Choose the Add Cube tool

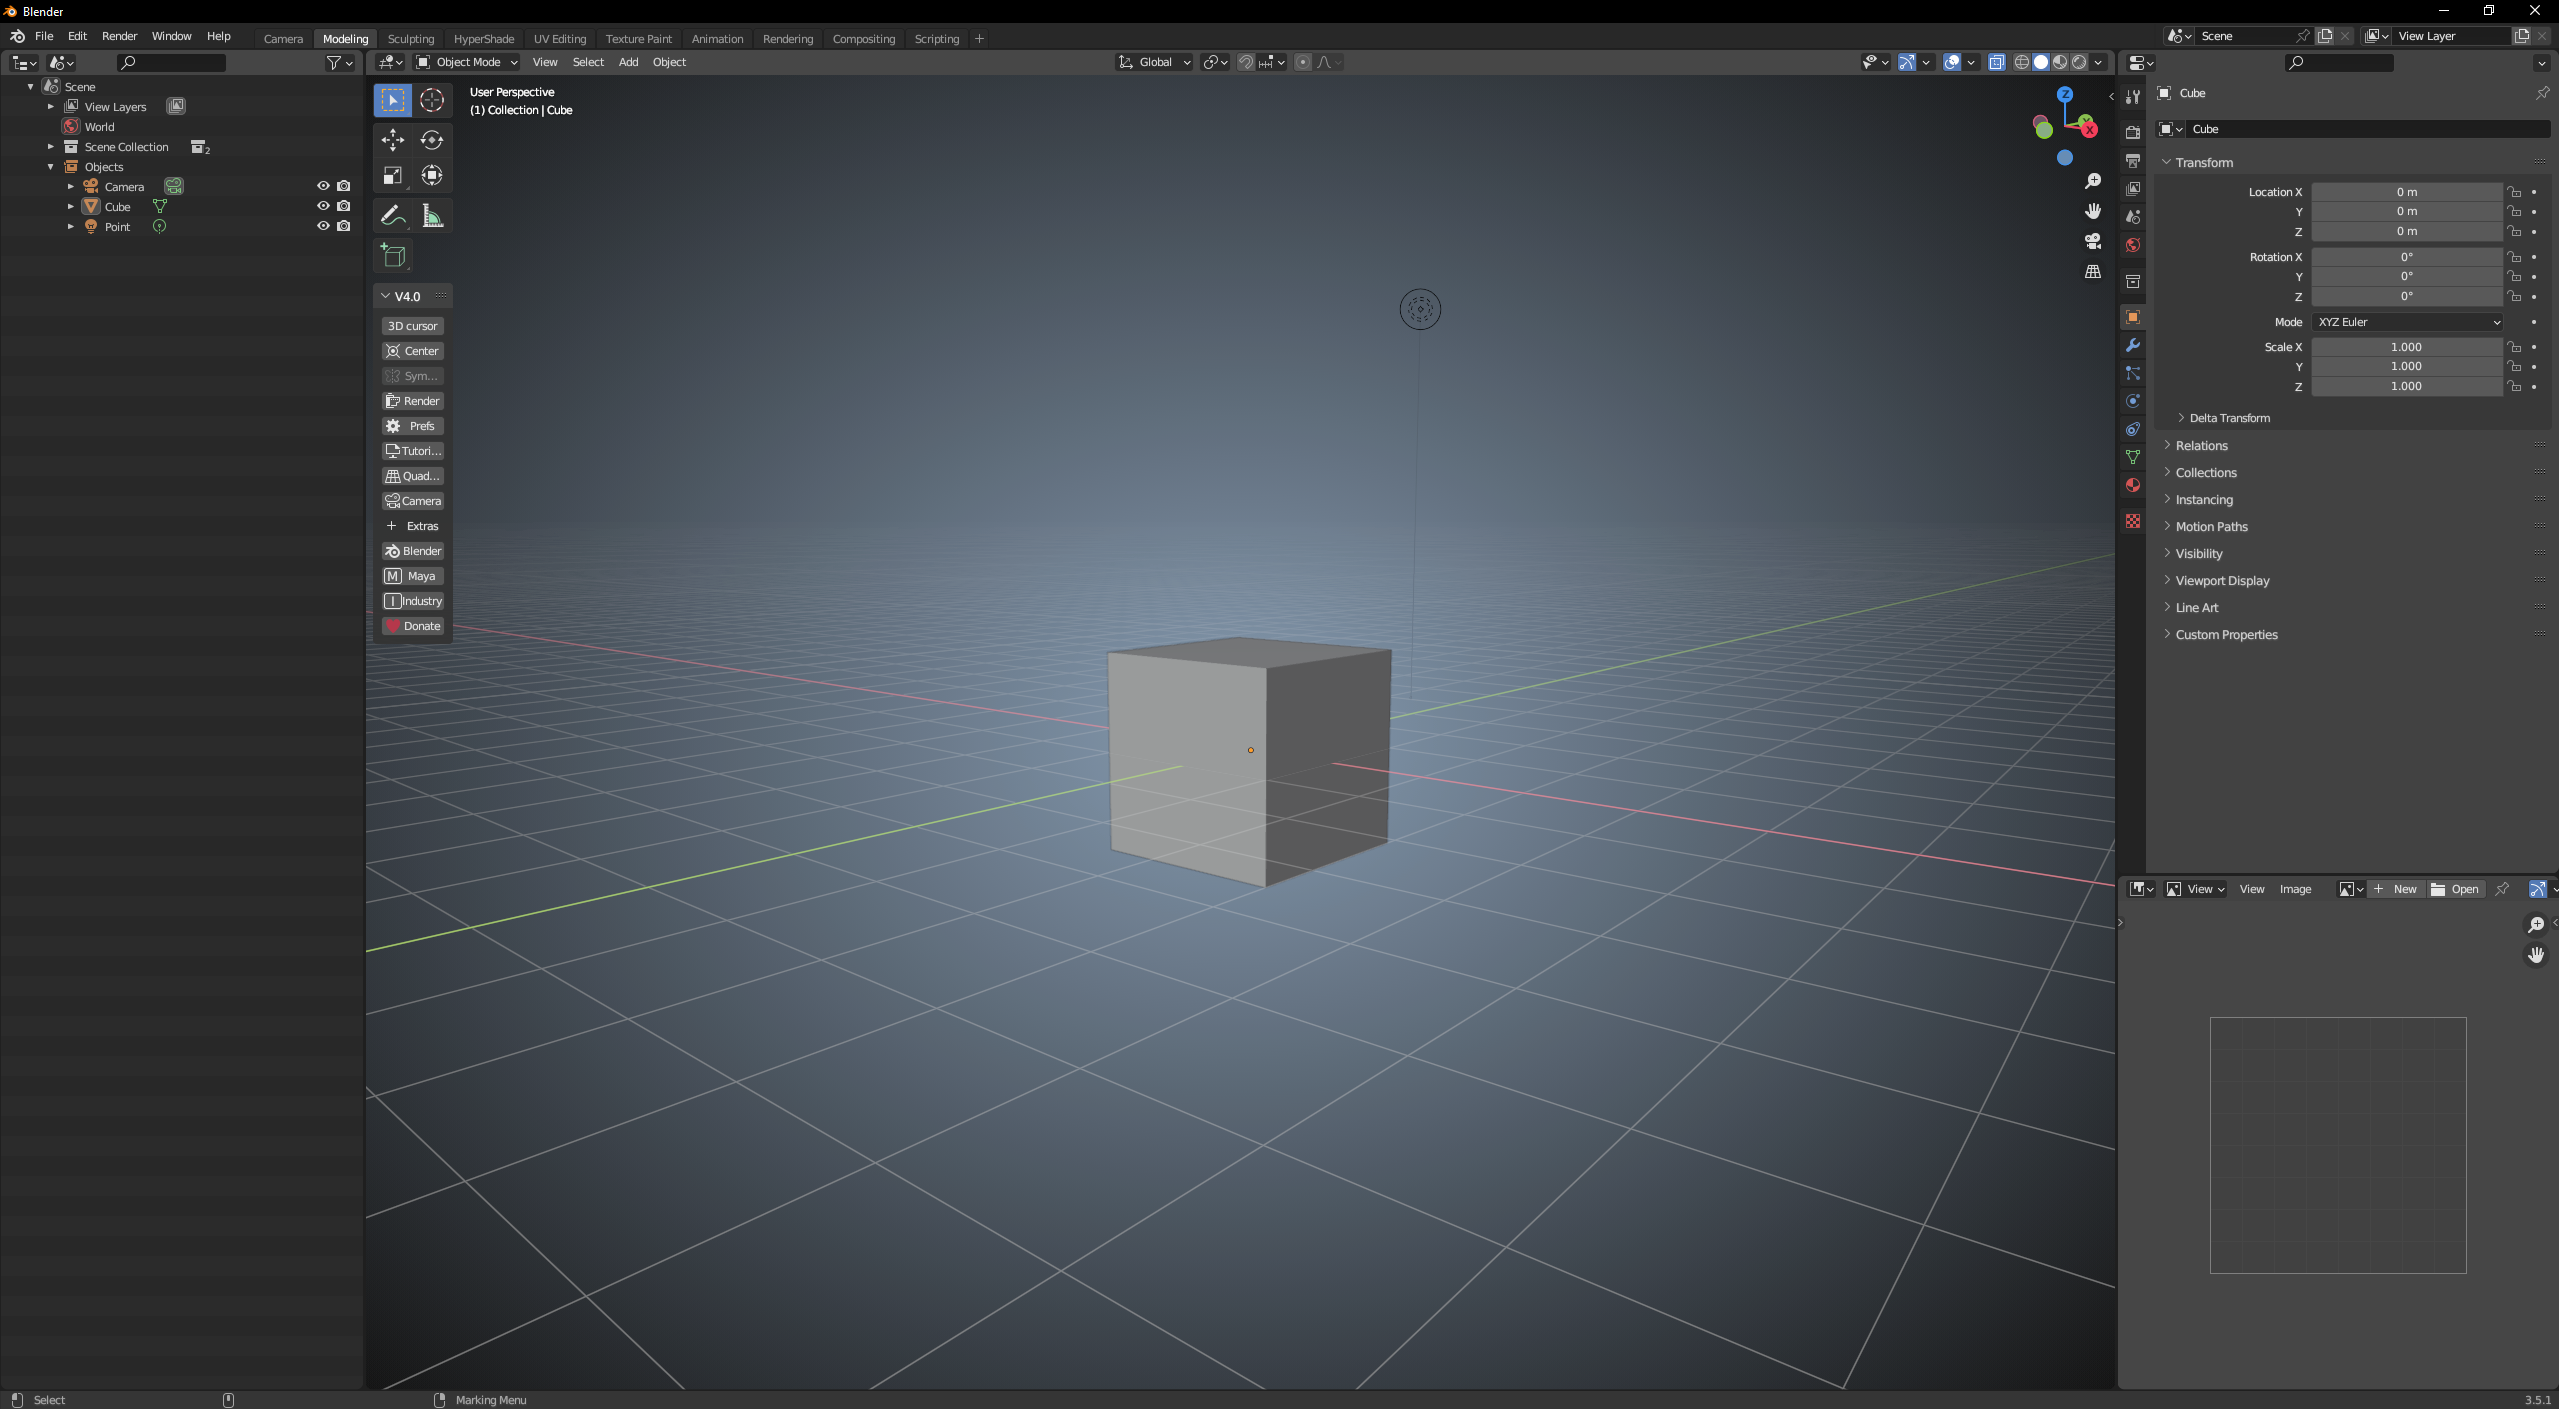coord(393,256)
